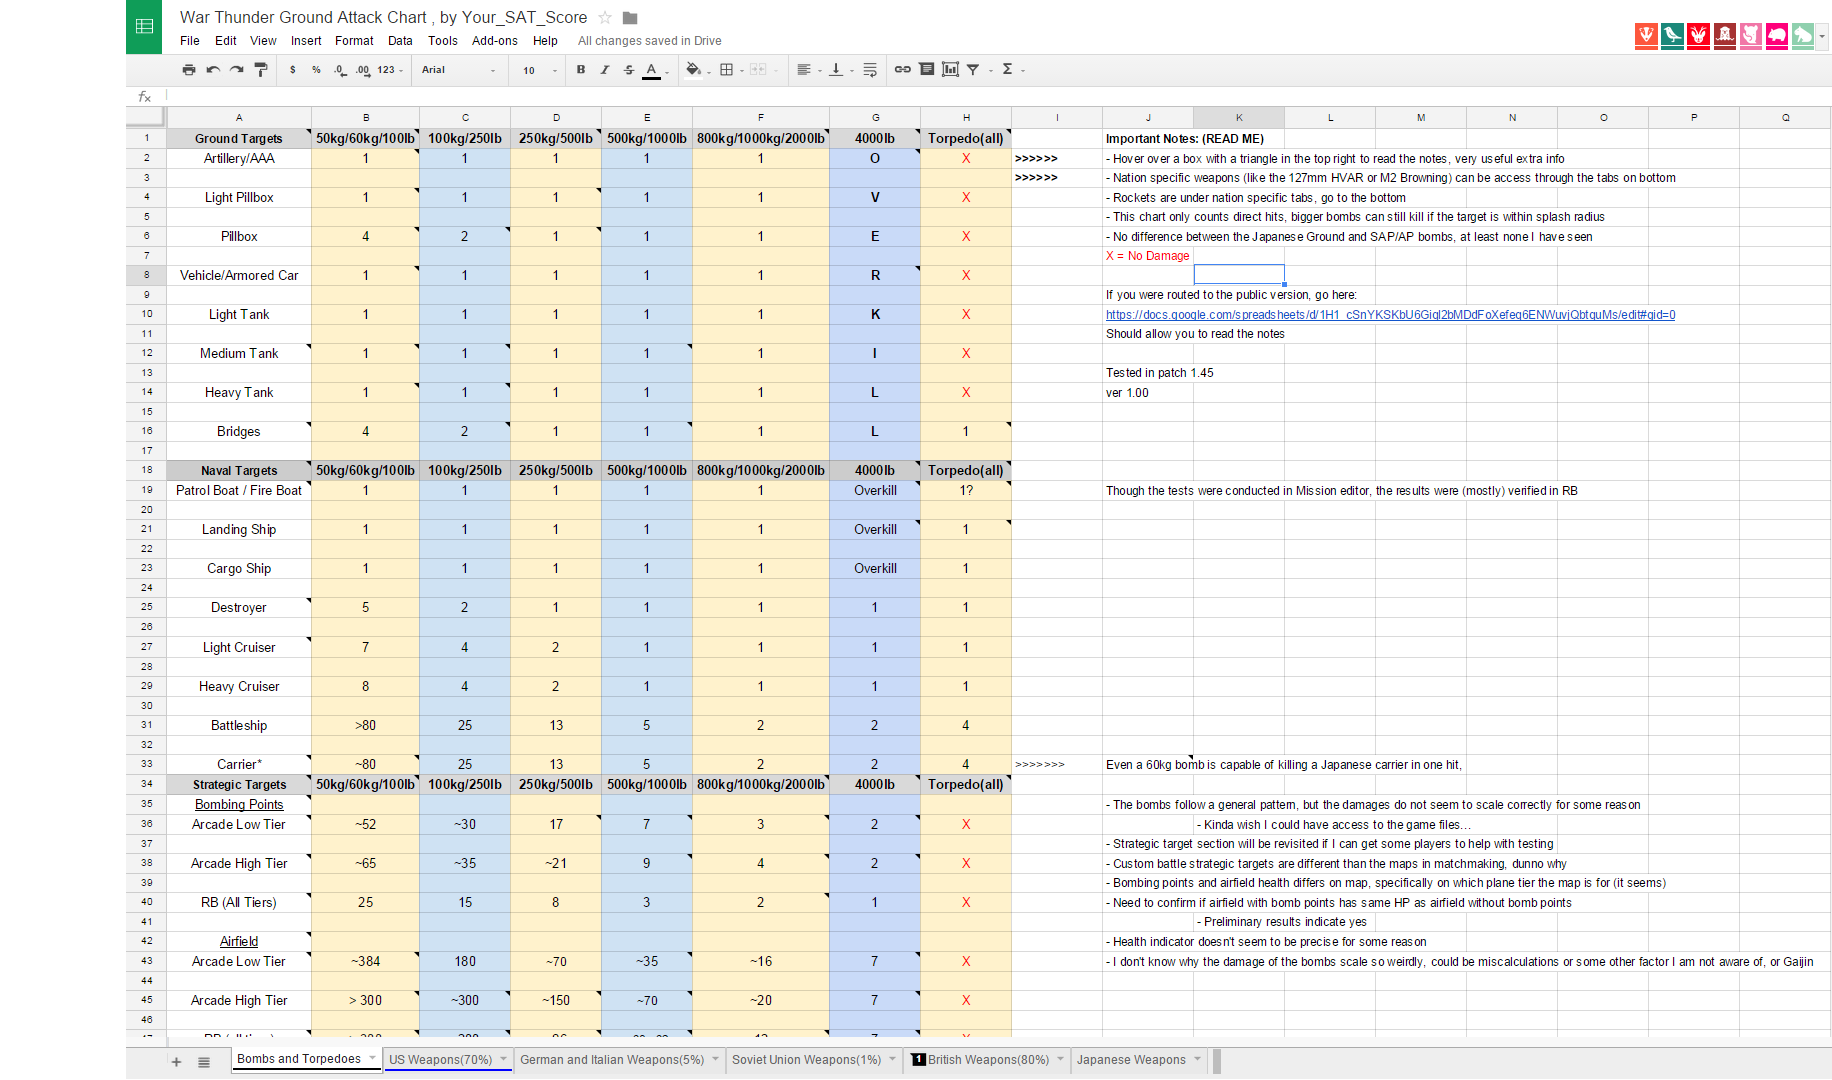Viewport: 1832px width, 1080px height.
Task: Open the Arial font dropdown
Action: click(x=458, y=70)
